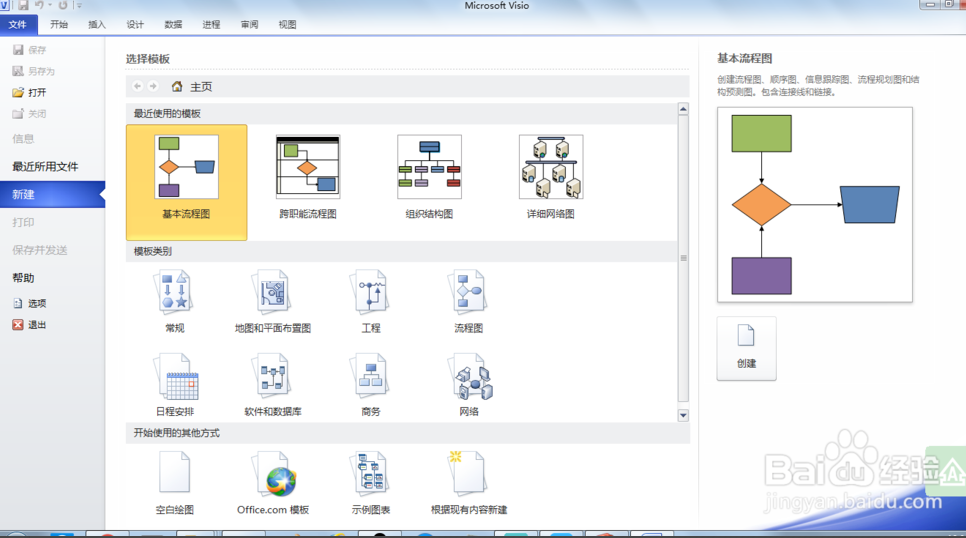Click the template list scroll-up arrow
The image size is (966, 538).
point(683,109)
